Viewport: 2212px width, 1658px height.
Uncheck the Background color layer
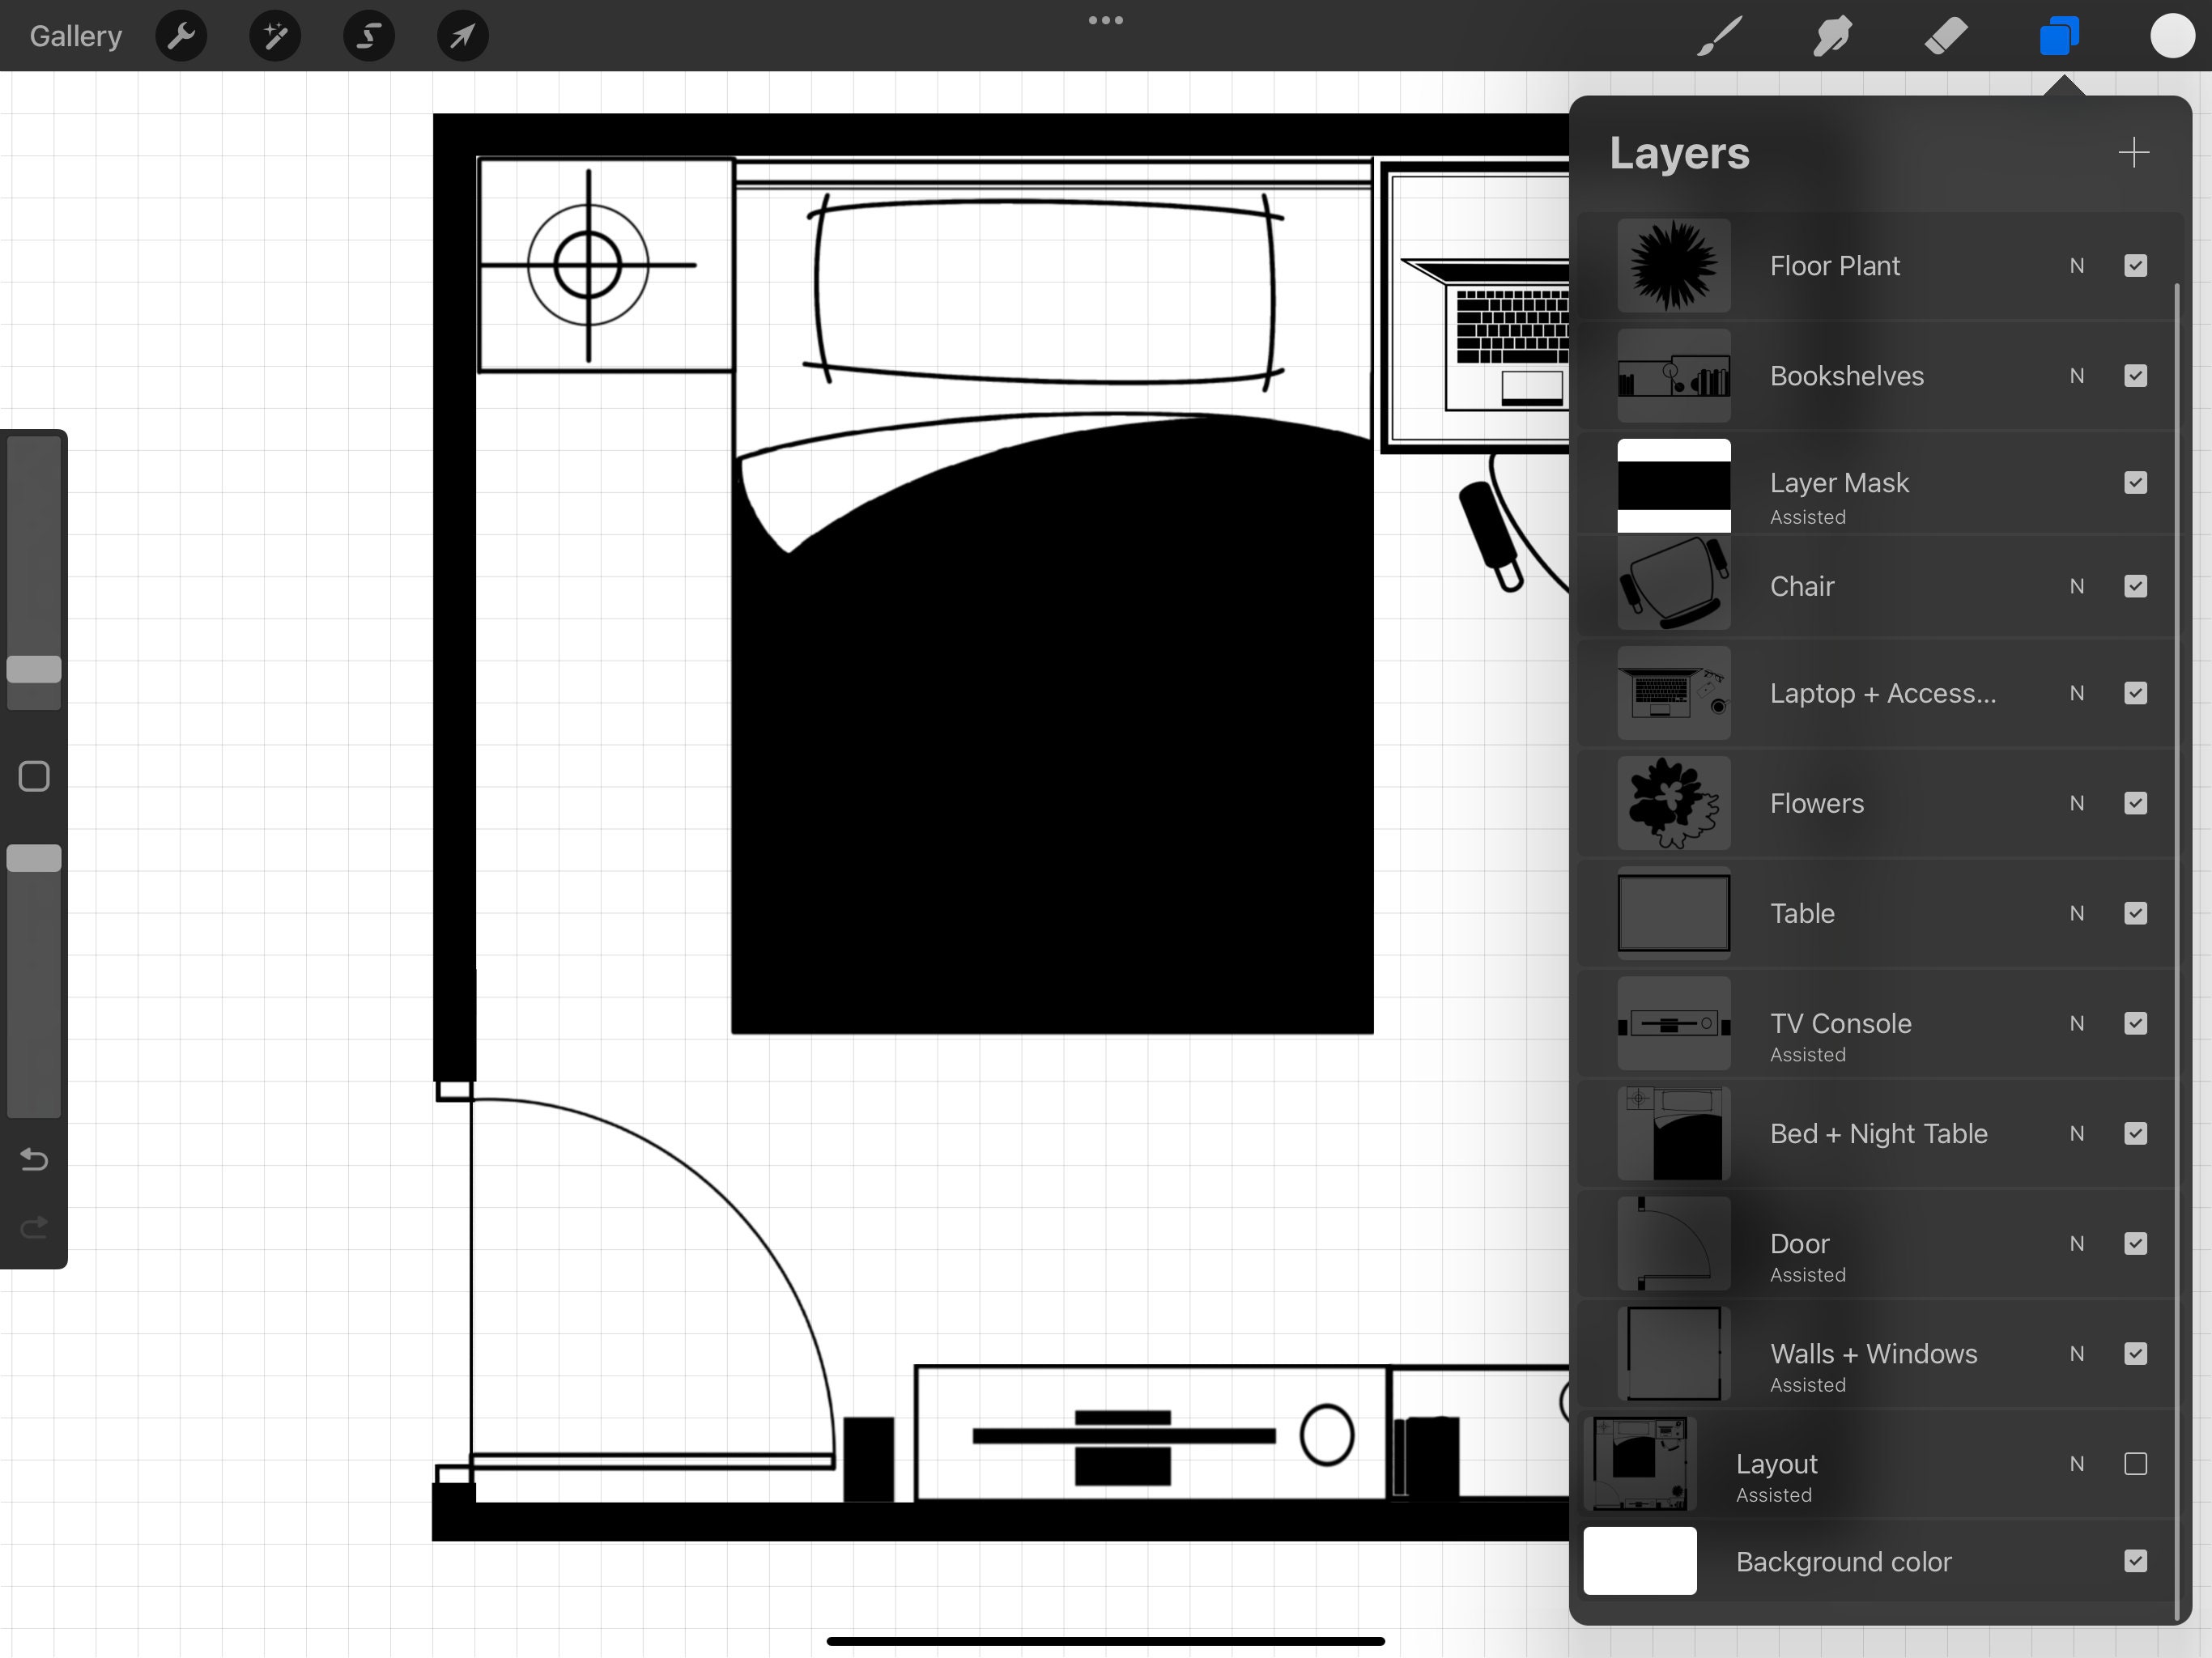(2136, 1561)
